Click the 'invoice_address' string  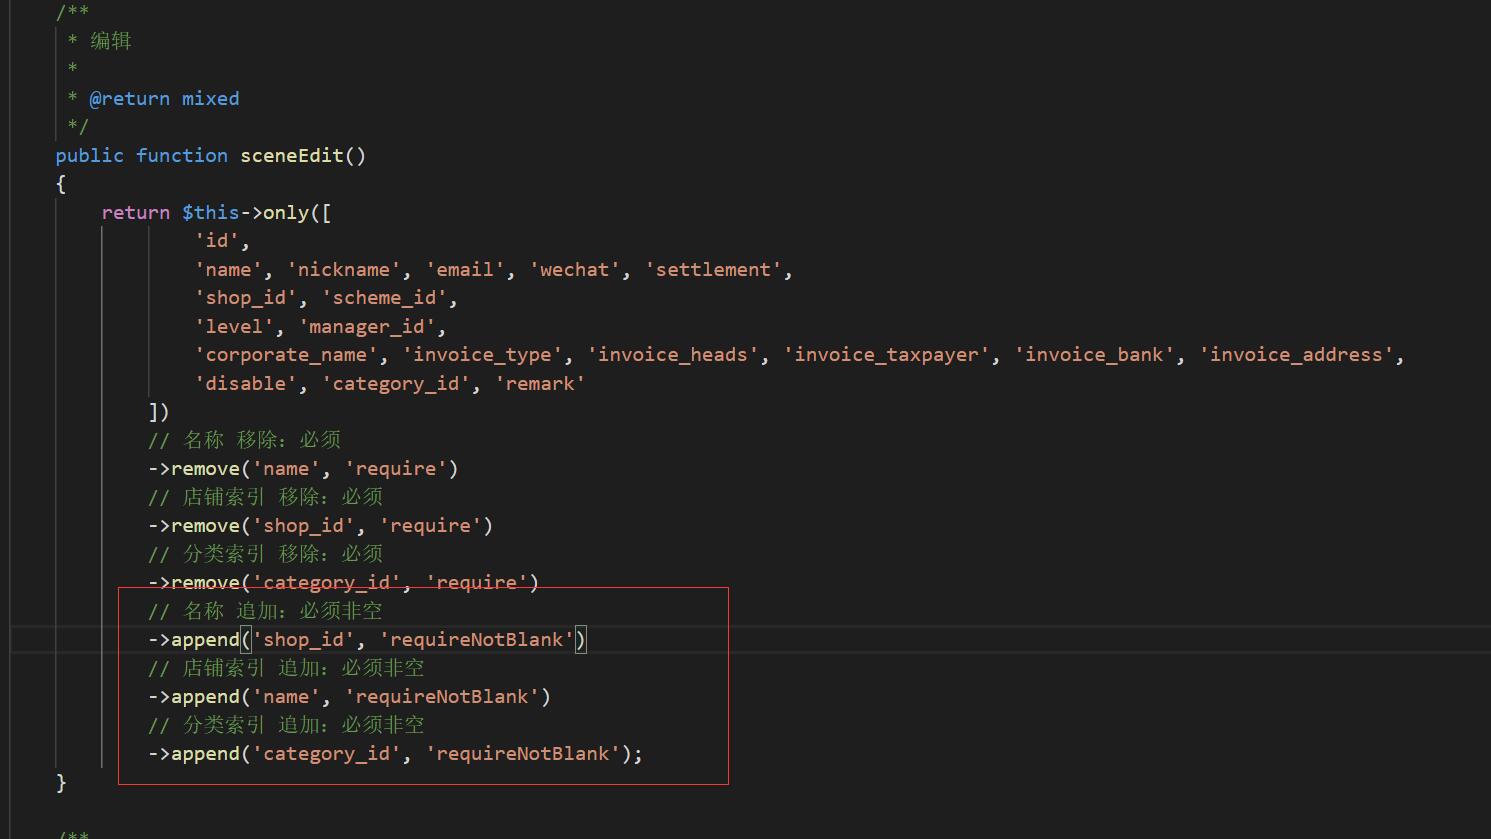[1296, 355]
